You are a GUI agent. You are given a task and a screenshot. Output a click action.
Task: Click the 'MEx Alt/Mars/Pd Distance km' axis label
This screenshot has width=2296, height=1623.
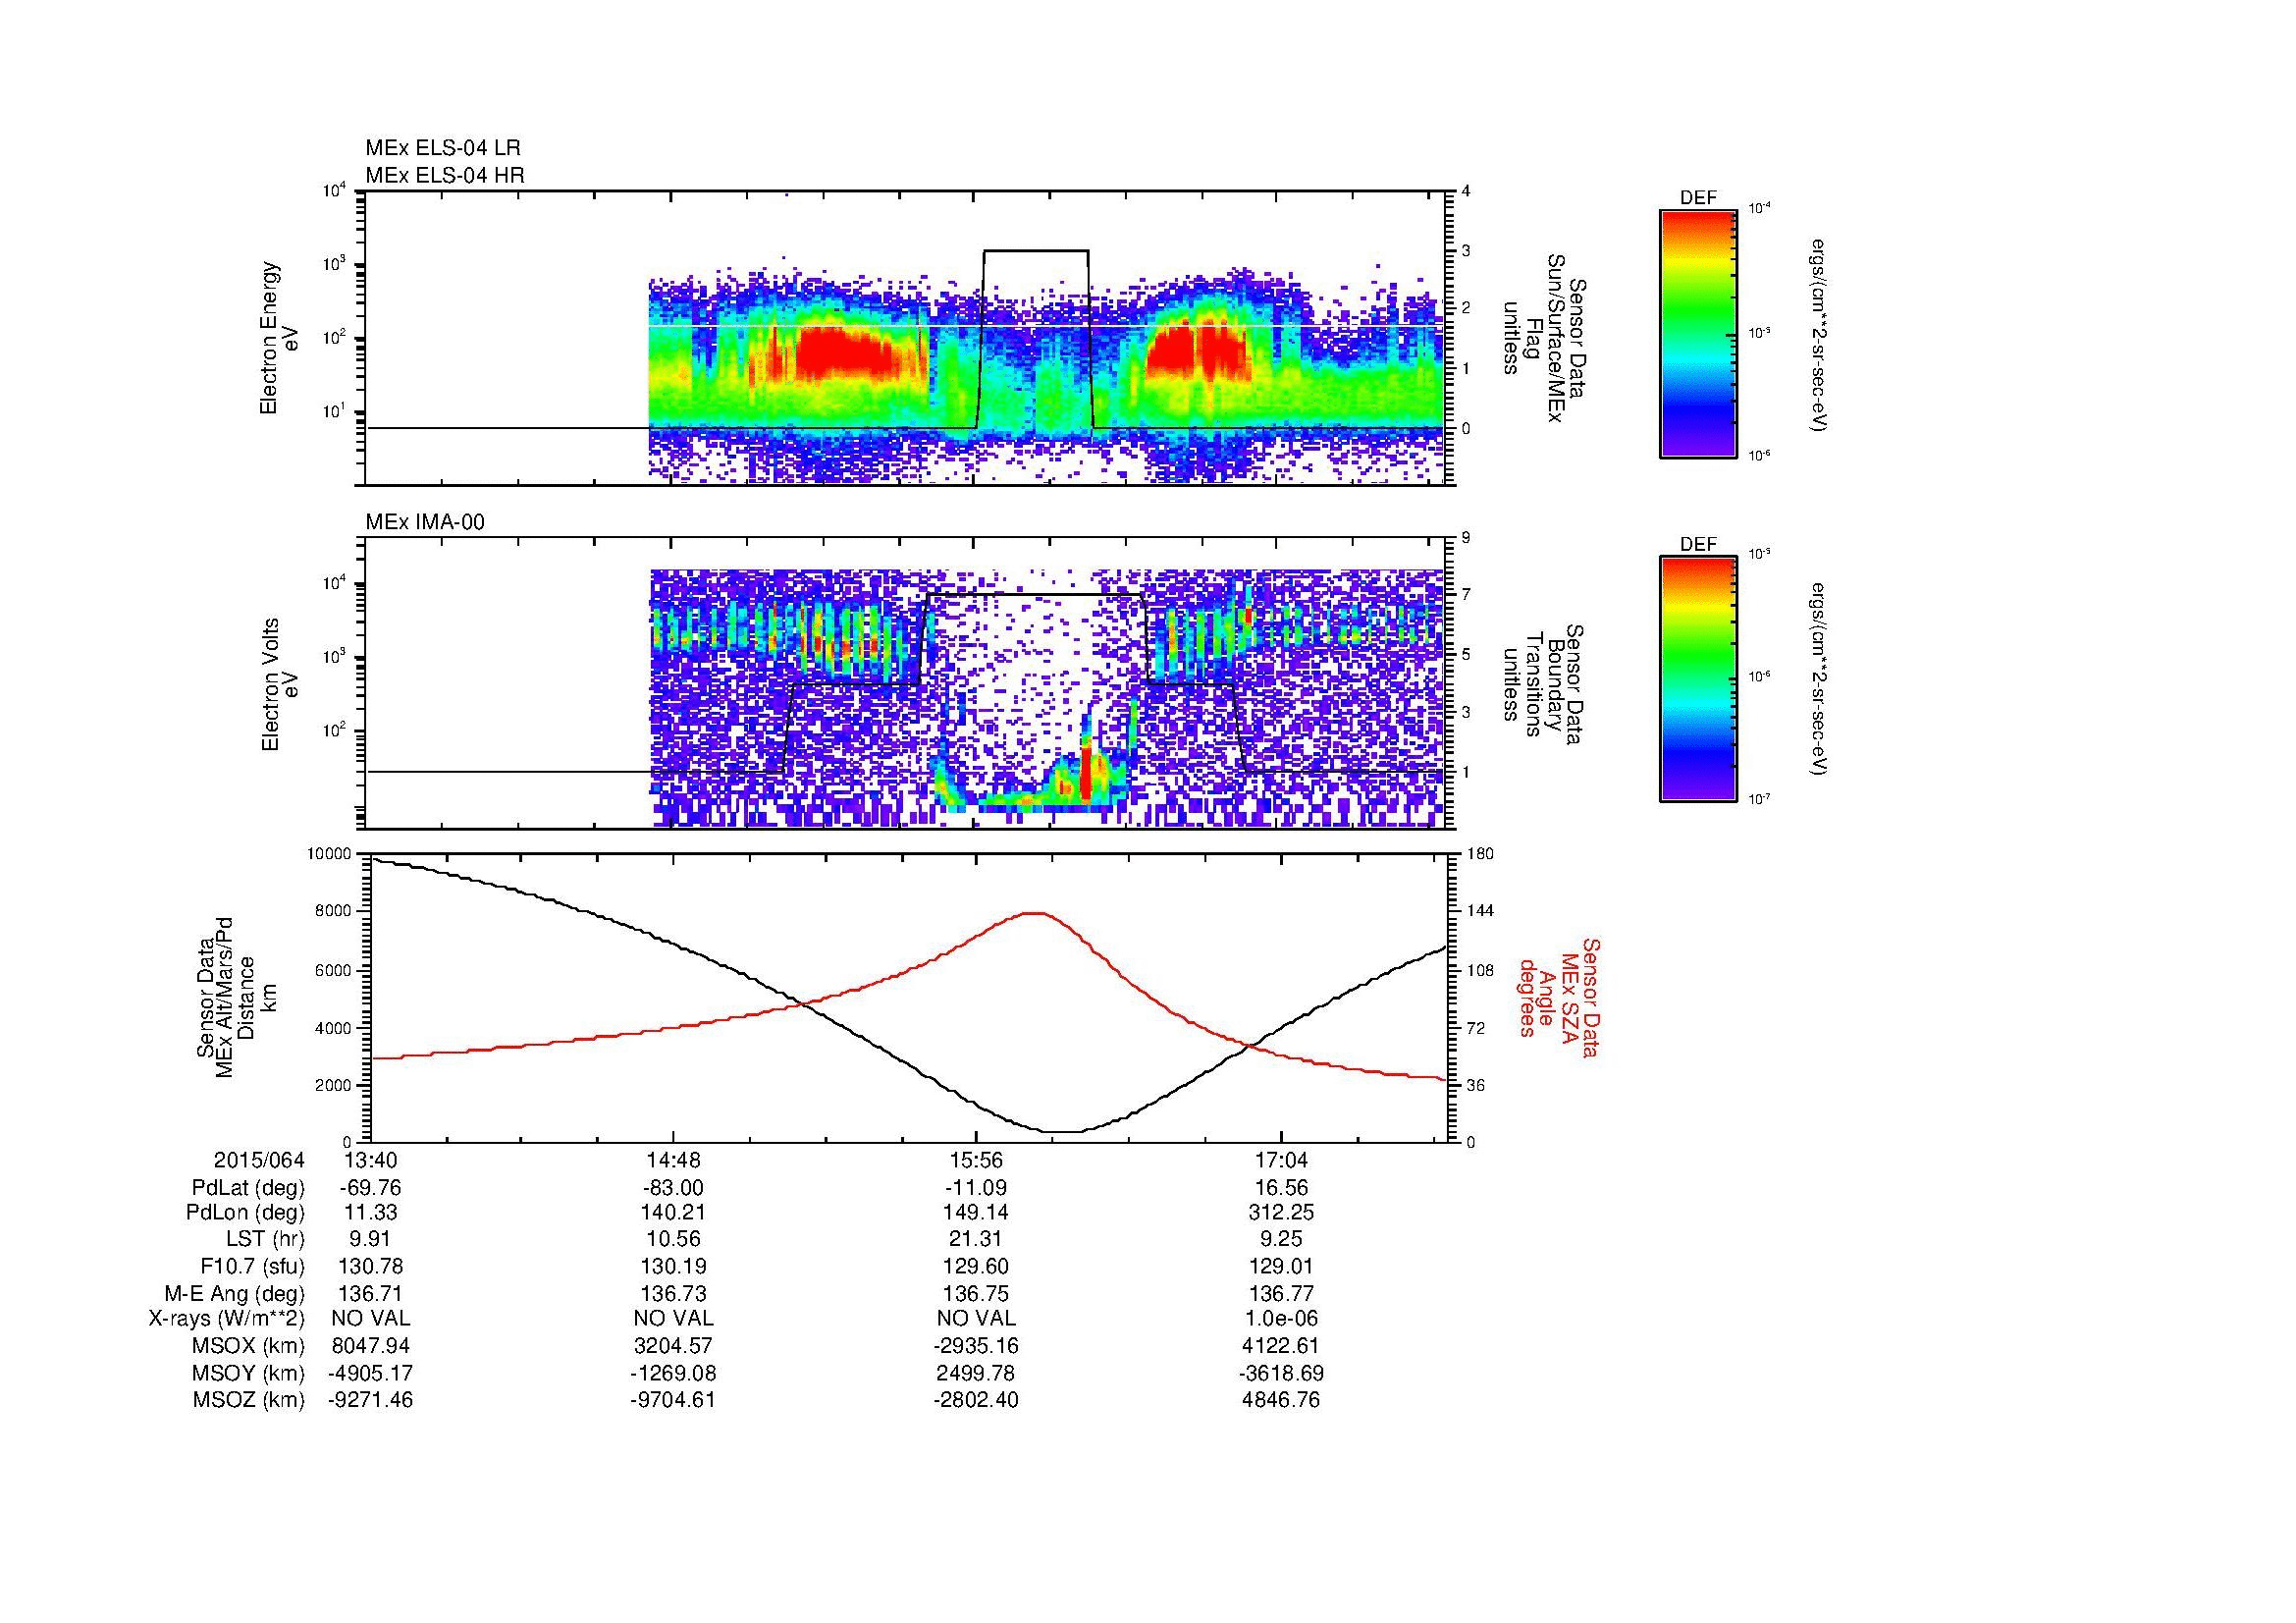coord(237,997)
